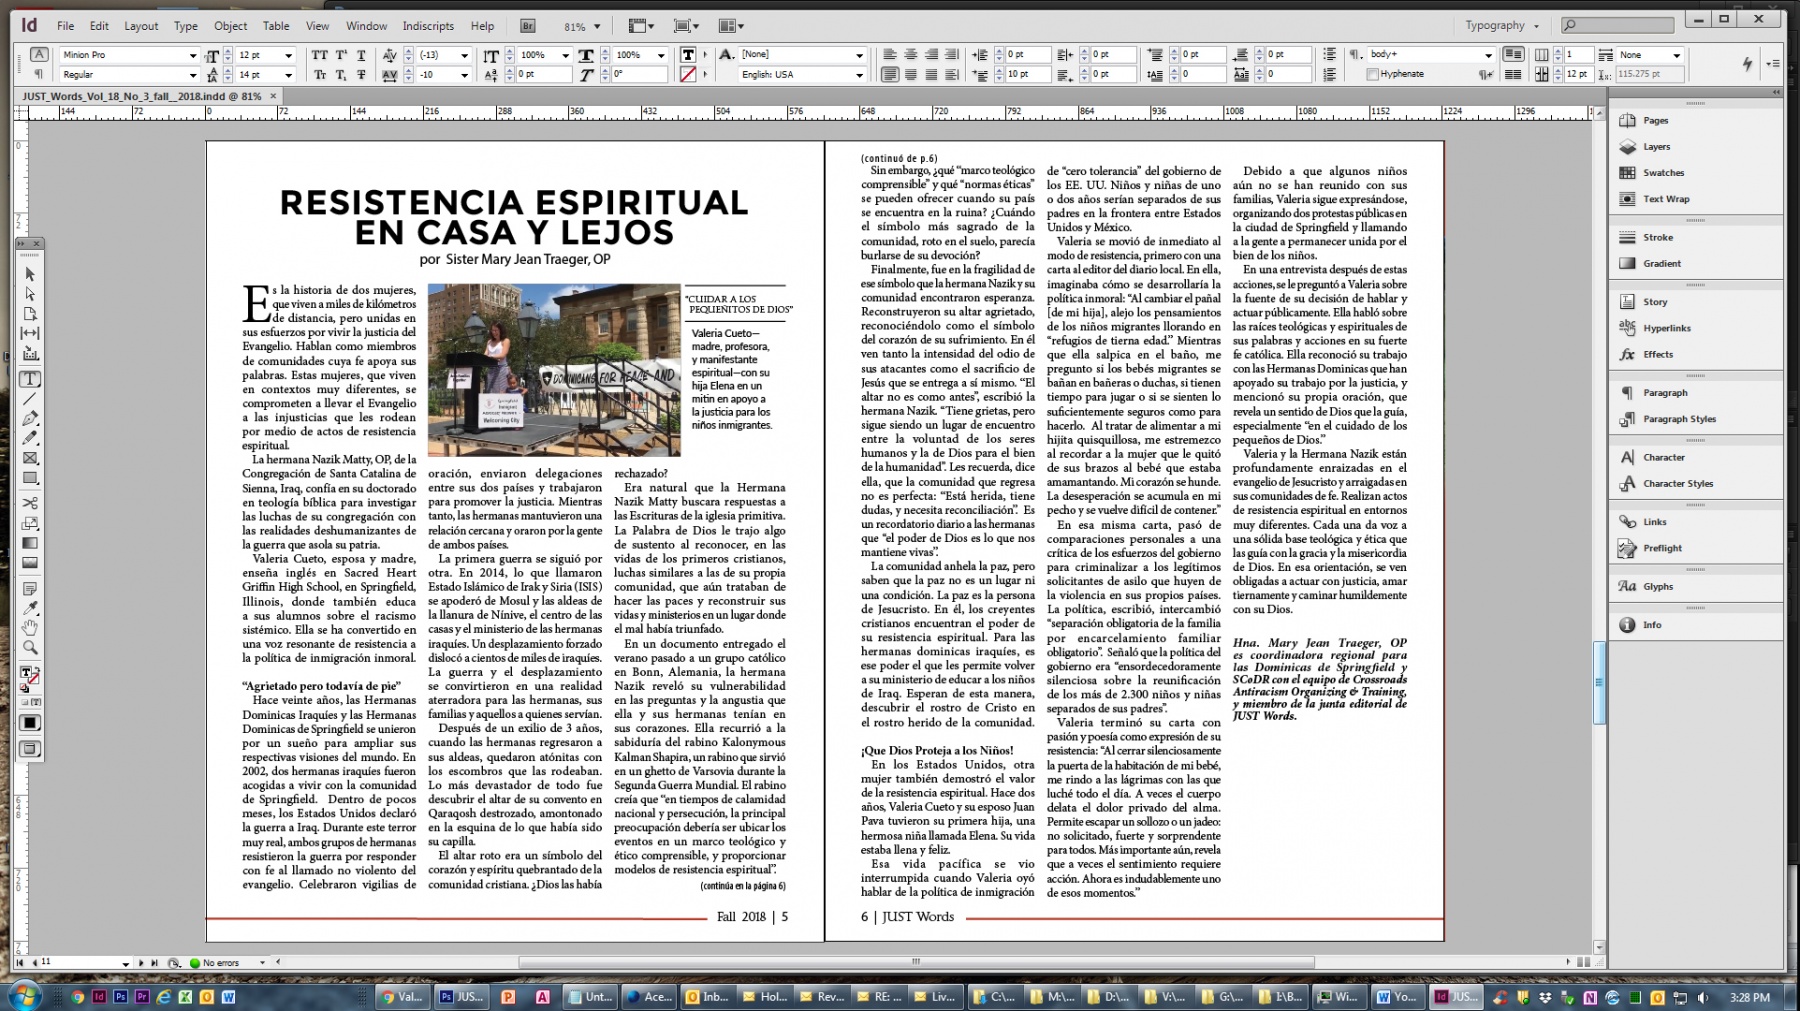The image size is (1800, 1011).
Task: Click the Align Center paragraph icon
Action: tap(911, 55)
